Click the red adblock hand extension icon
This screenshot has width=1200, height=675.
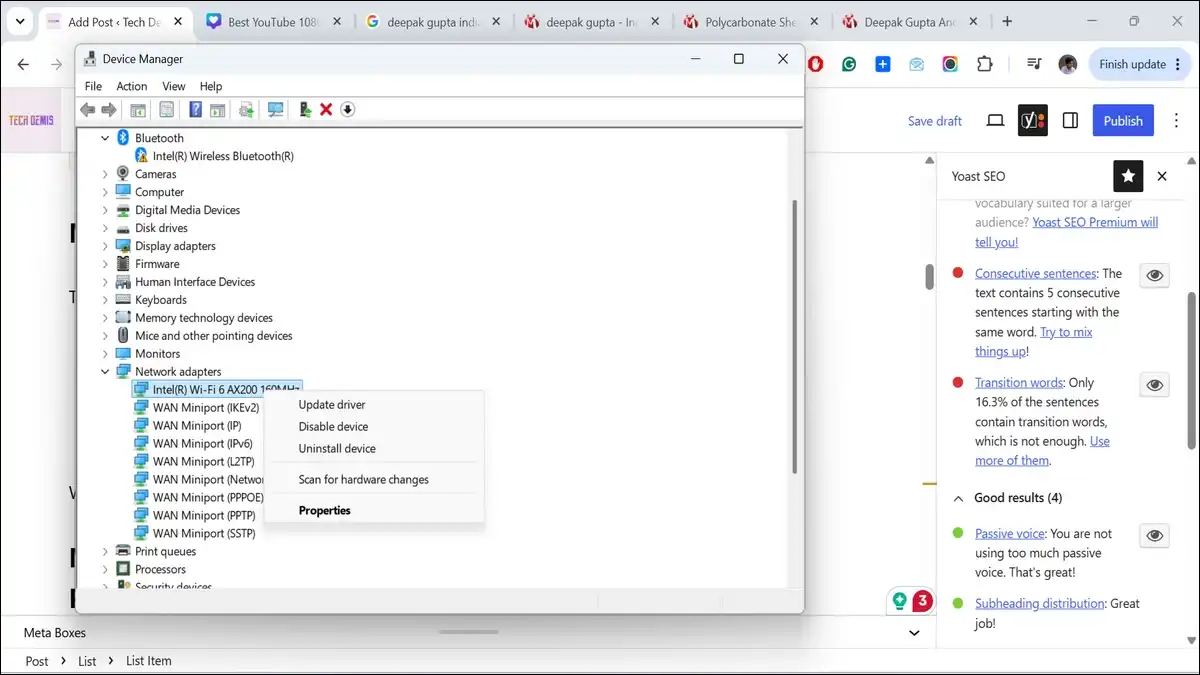pyautogui.click(x=816, y=64)
